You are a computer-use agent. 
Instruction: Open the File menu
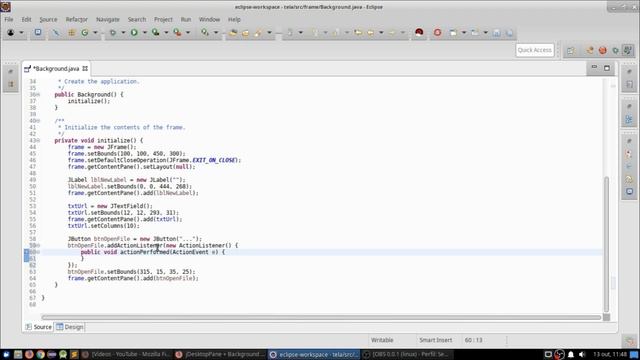(x=9, y=19)
